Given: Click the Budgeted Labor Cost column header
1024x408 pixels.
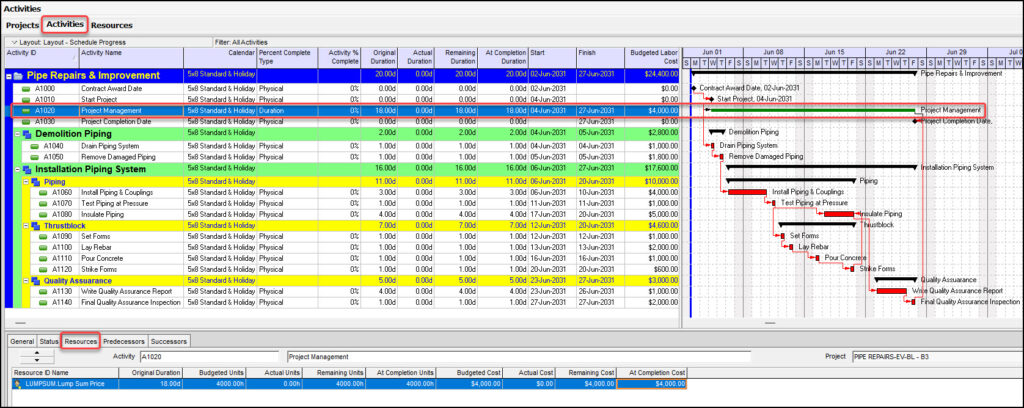Looking at the screenshot, I should pos(652,57).
